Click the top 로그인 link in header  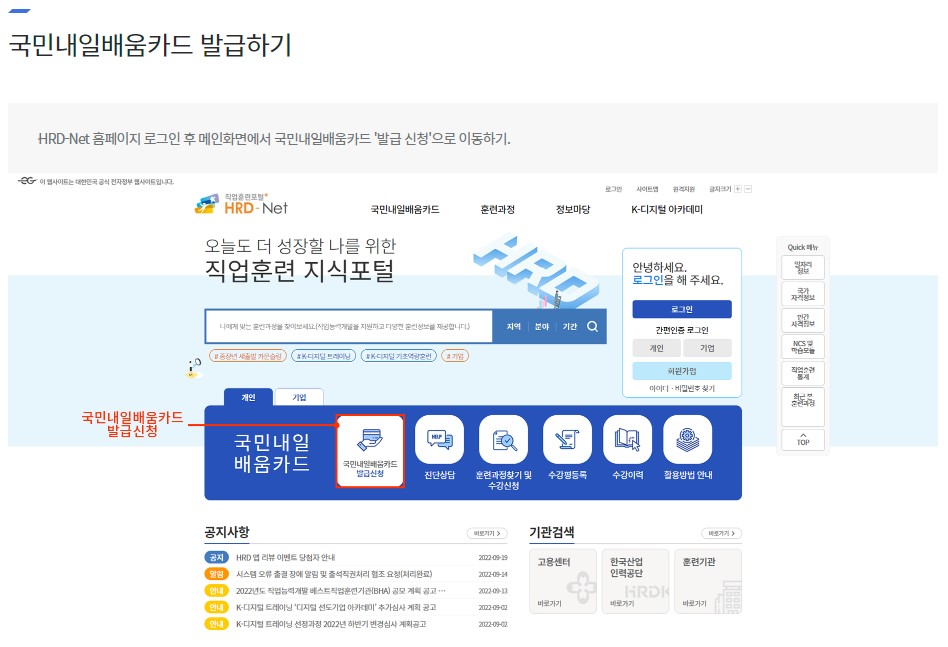coord(613,189)
